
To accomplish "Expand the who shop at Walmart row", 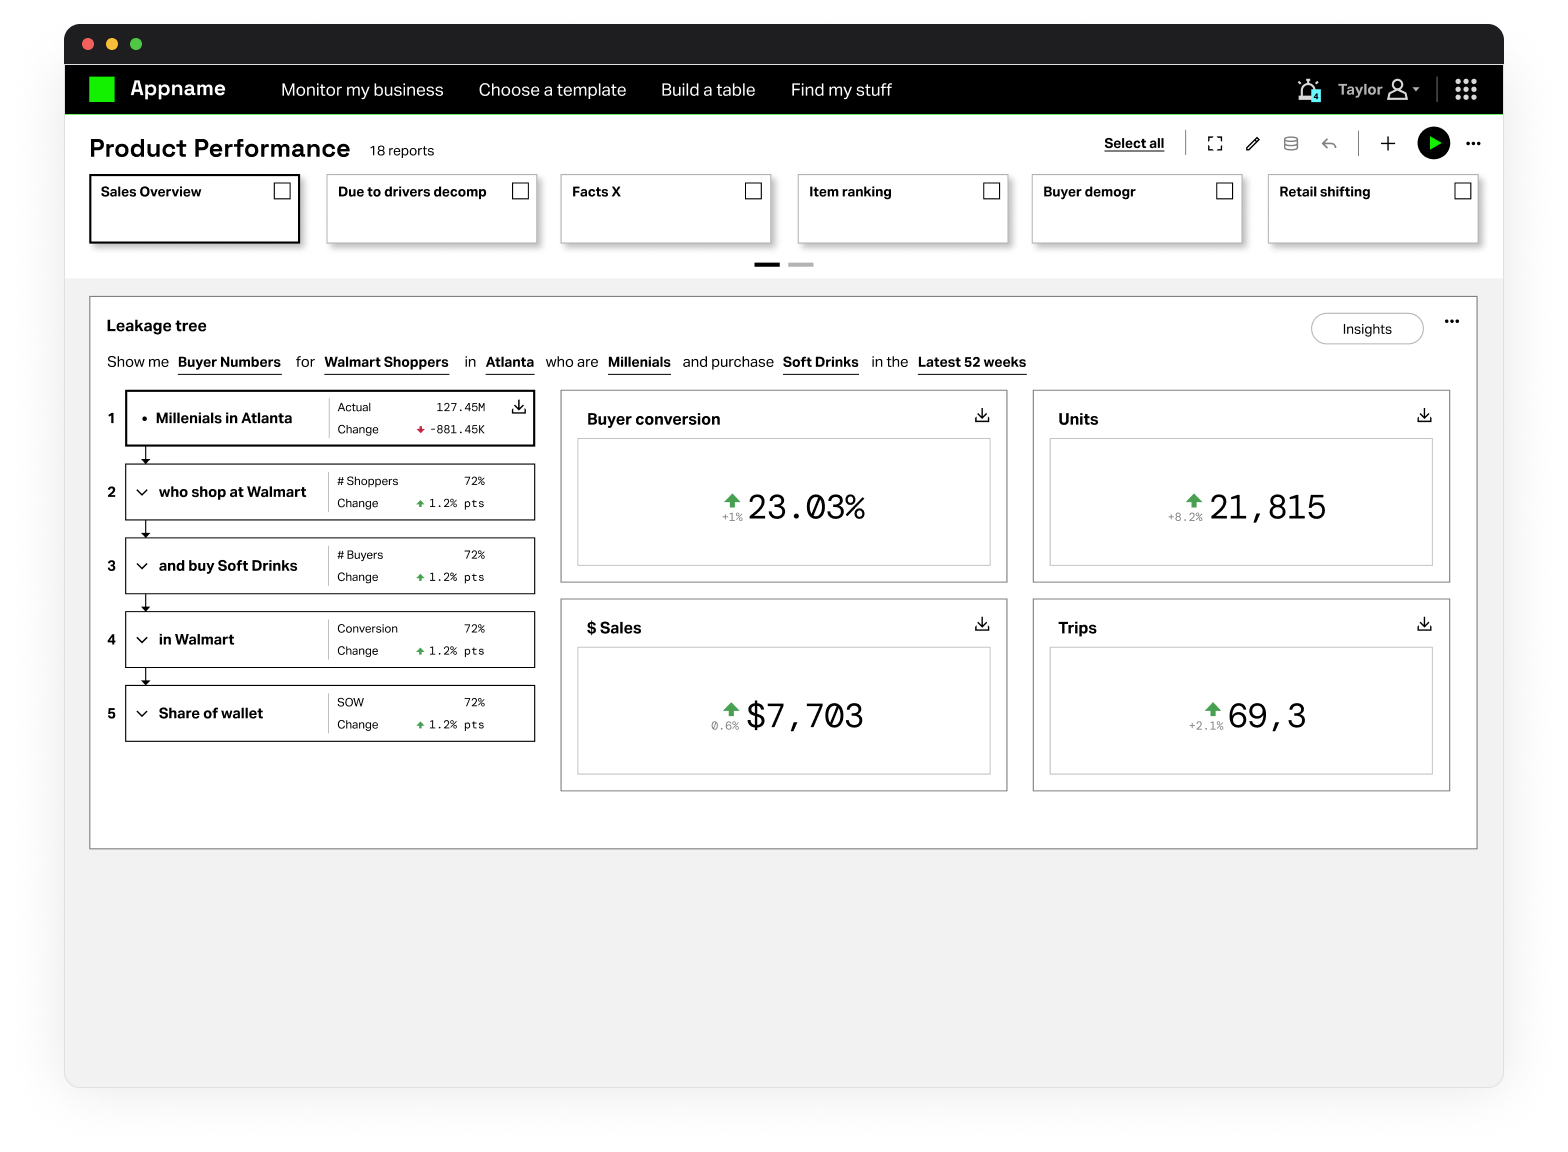I will tap(142, 492).
